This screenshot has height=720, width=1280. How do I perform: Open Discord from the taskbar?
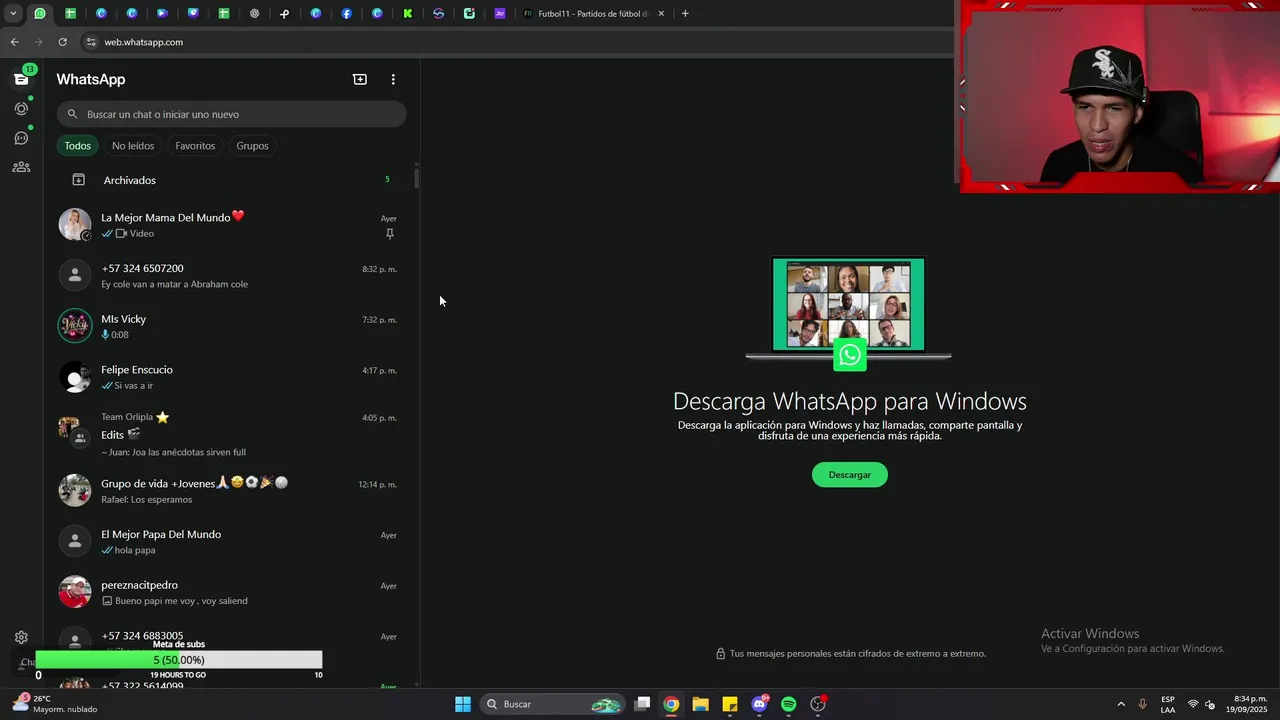(760, 704)
